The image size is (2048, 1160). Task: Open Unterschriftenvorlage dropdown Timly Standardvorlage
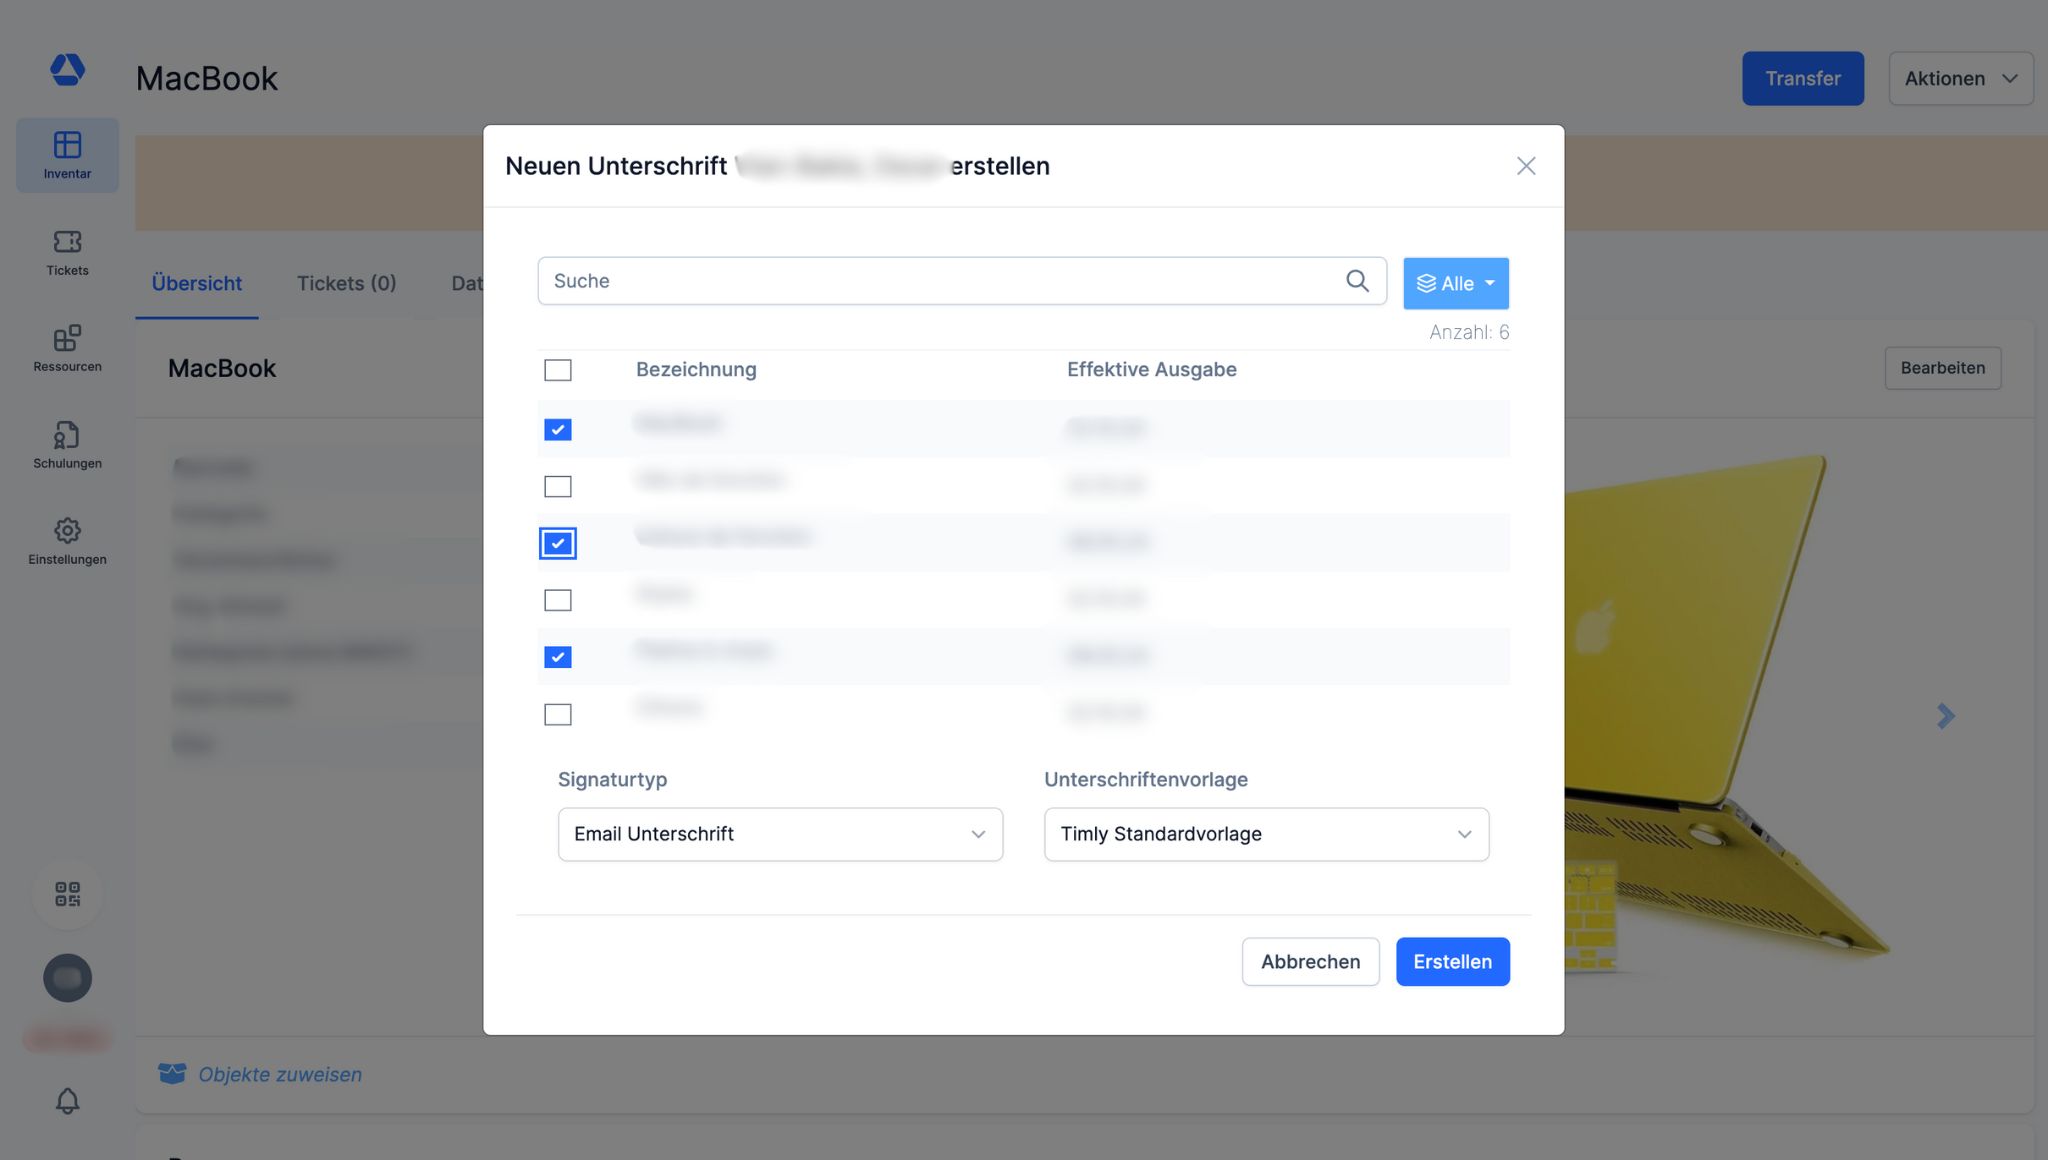coord(1266,834)
